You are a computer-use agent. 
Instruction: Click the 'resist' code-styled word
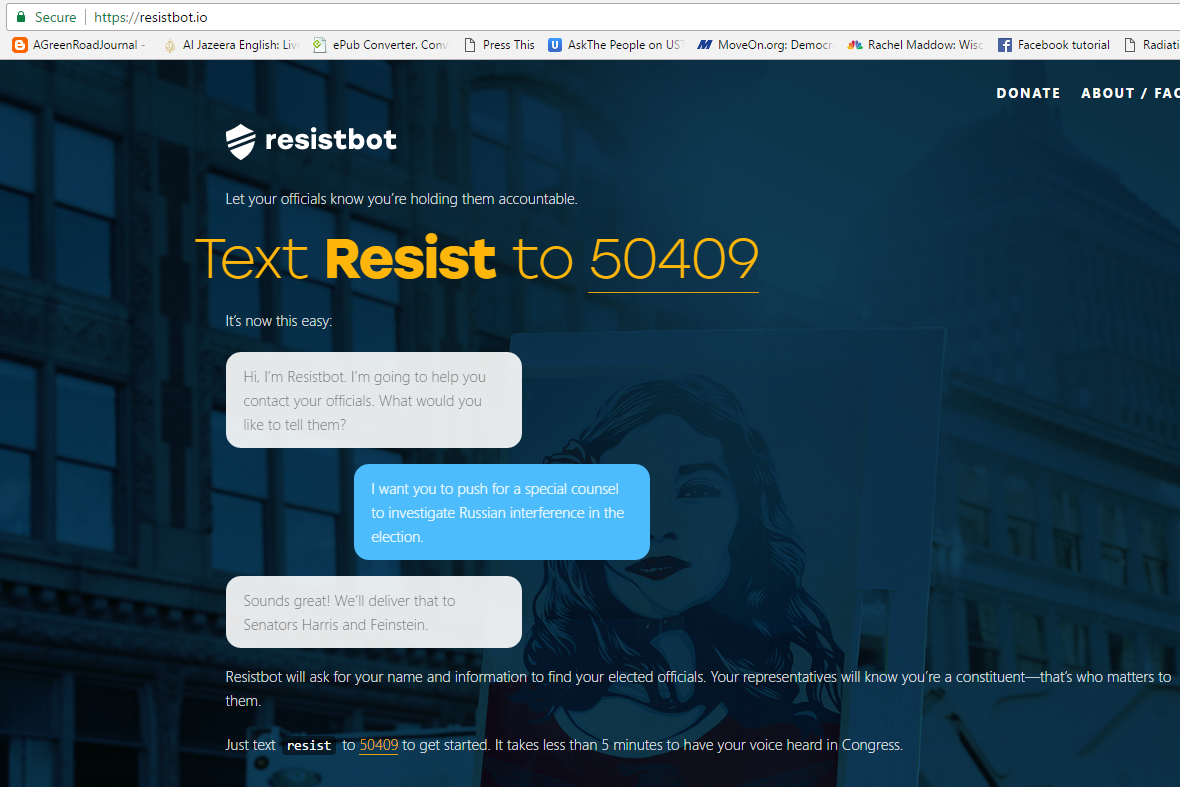point(309,746)
